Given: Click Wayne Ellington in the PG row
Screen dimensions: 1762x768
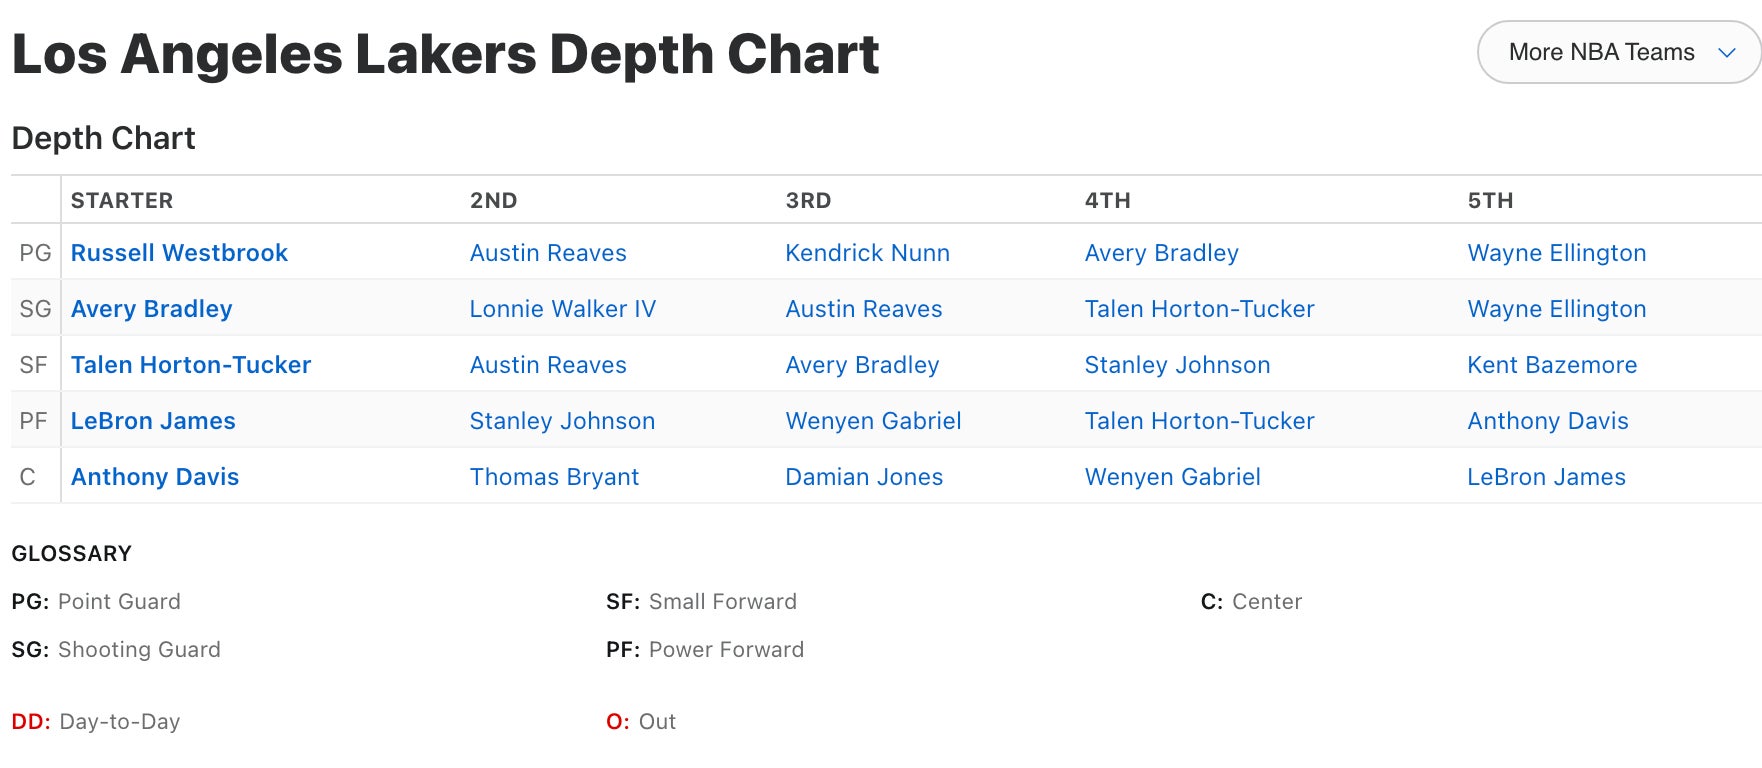Looking at the screenshot, I should point(1556,253).
